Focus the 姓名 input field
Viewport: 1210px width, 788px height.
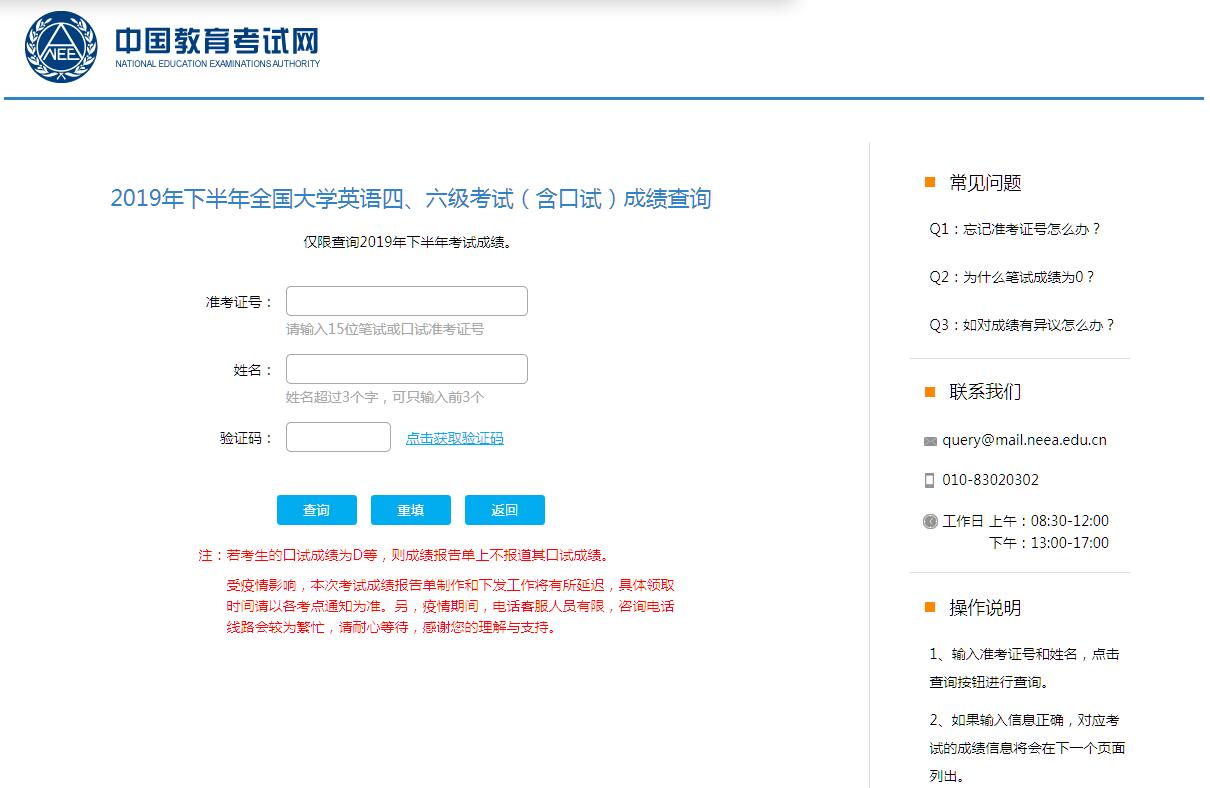click(x=406, y=369)
